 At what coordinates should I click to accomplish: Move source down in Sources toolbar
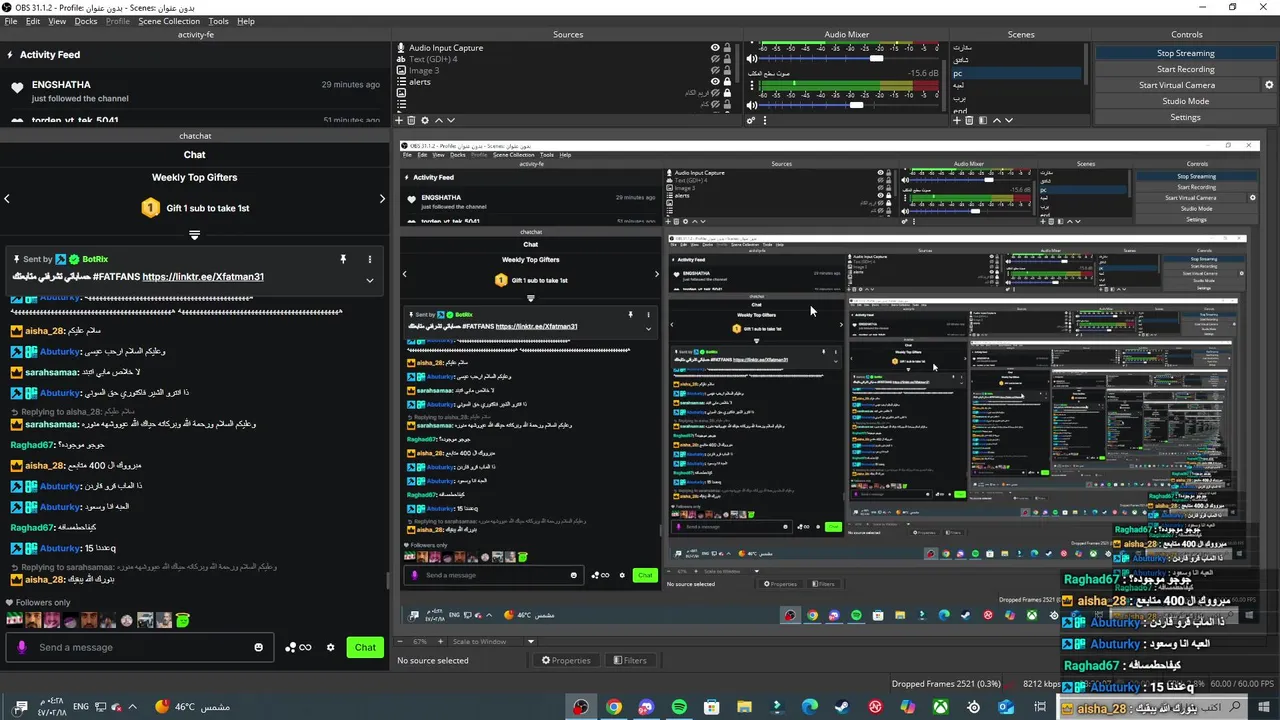tap(451, 120)
